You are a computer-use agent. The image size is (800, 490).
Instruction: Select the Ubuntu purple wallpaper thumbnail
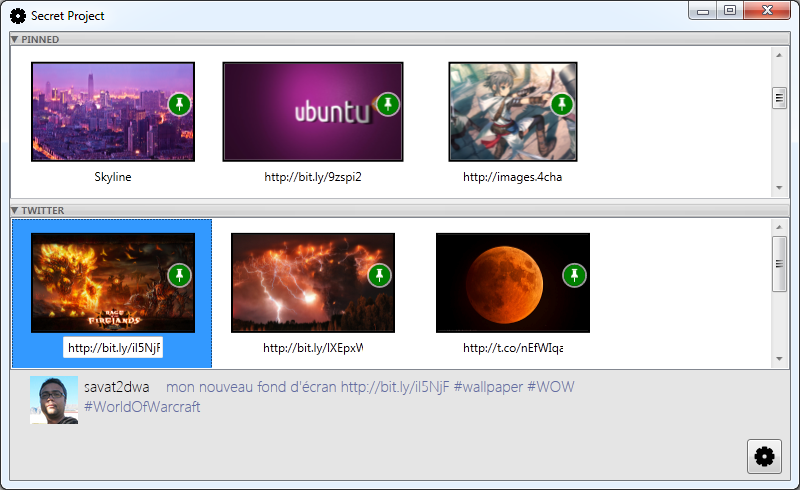point(313,112)
